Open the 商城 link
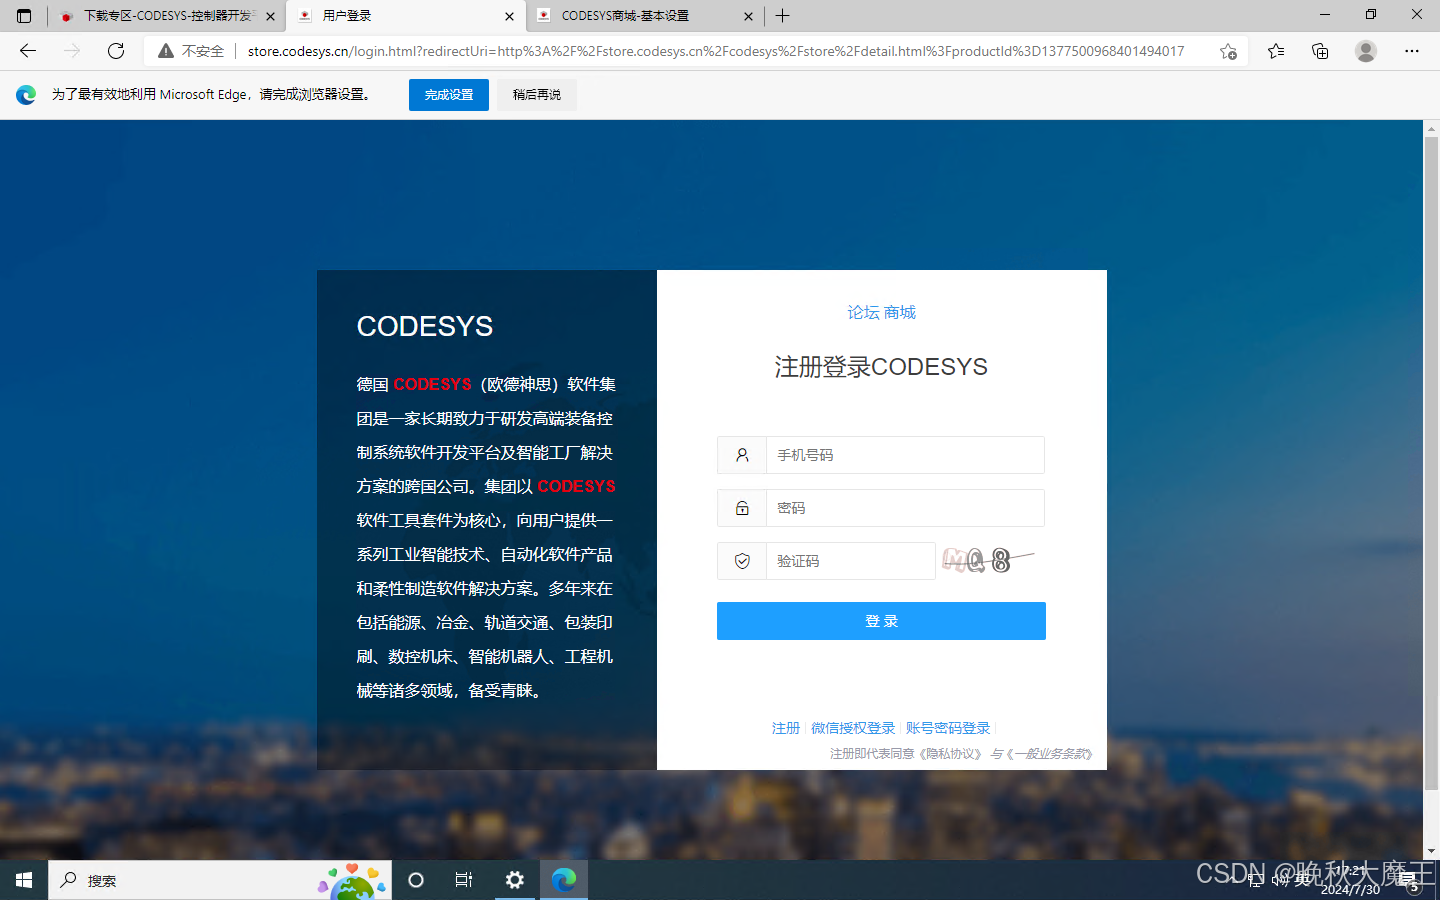Image resolution: width=1440 pixels, height=900 pixels. (x=900, y=313)
